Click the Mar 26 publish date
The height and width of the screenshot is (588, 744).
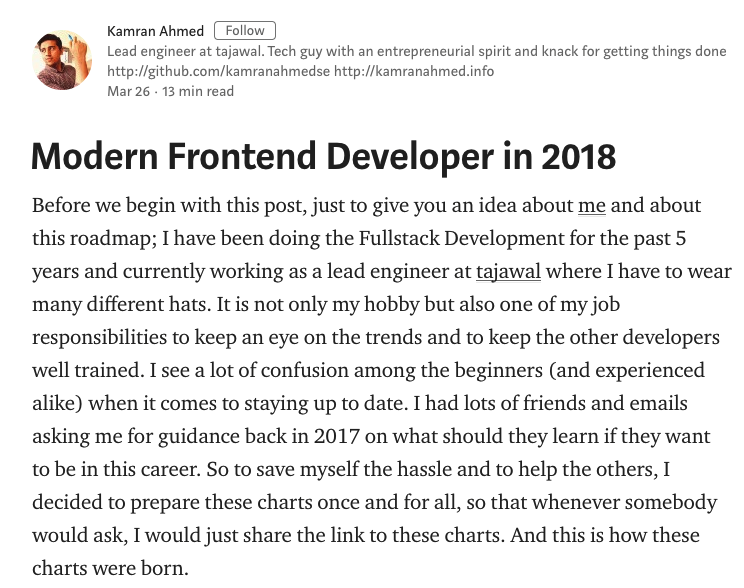pyautogui.click(x=129, y=91)
